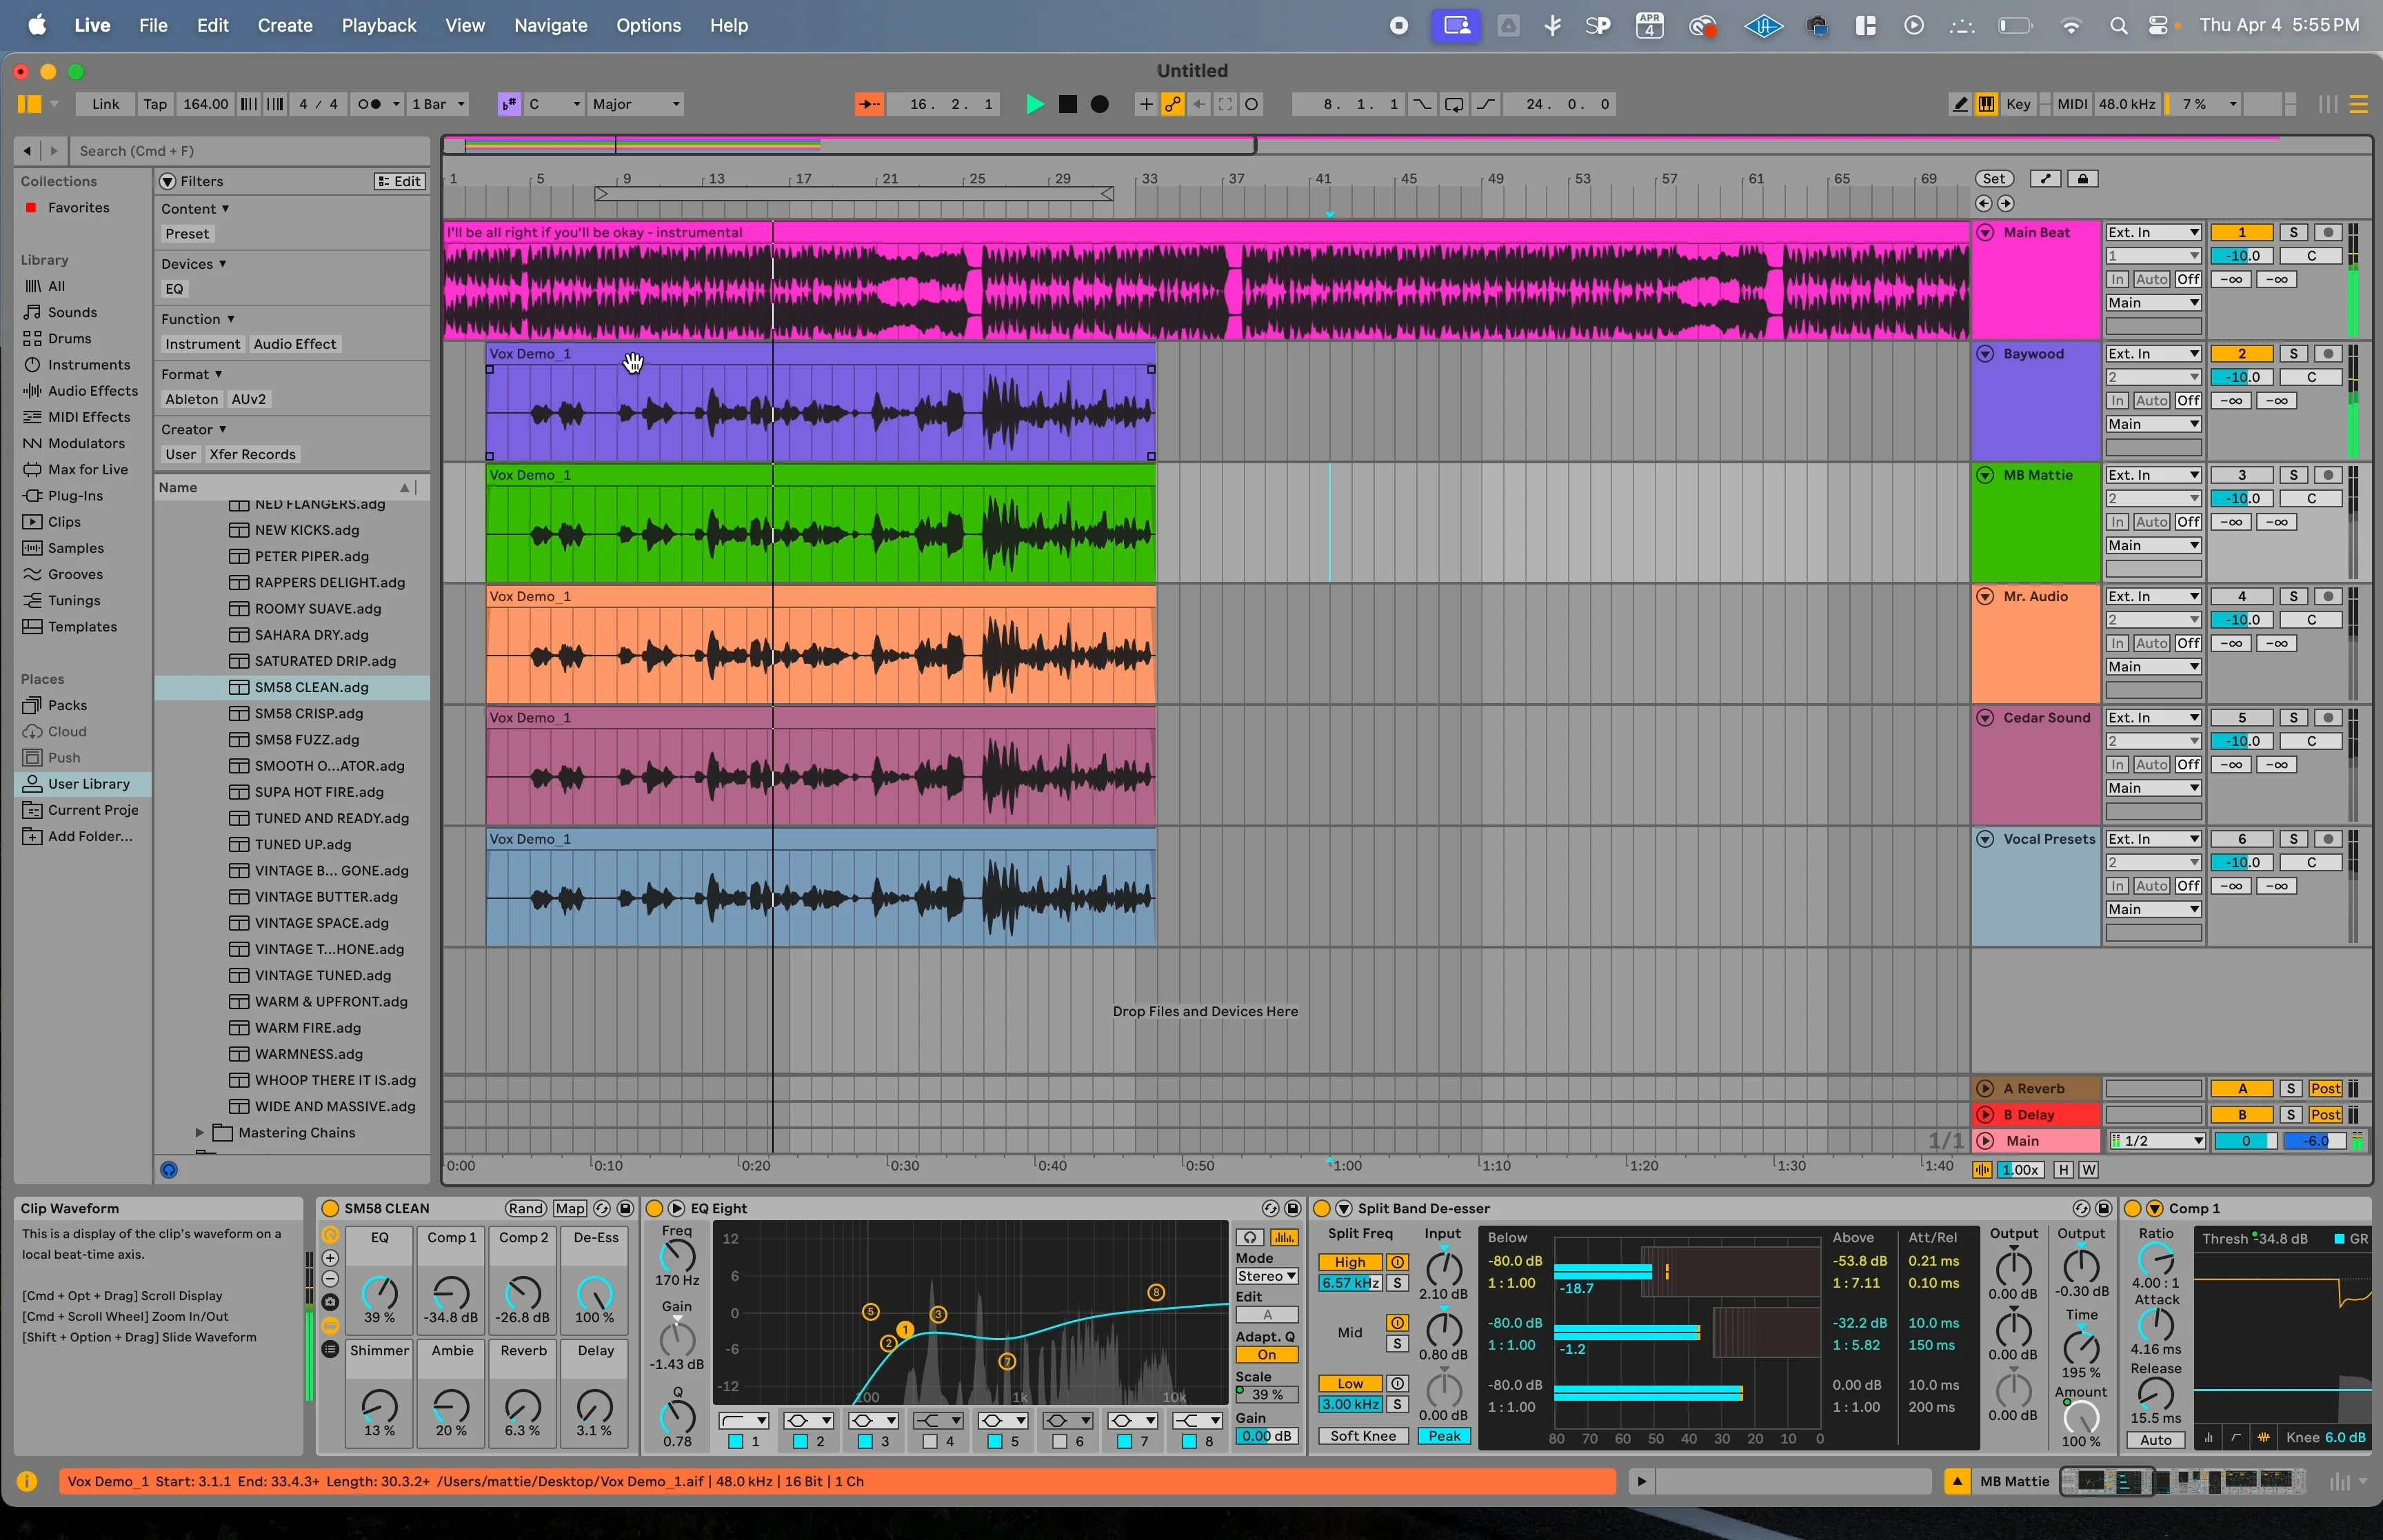Open Main Beat Ext. In input dropdown

coord(2153,232)
